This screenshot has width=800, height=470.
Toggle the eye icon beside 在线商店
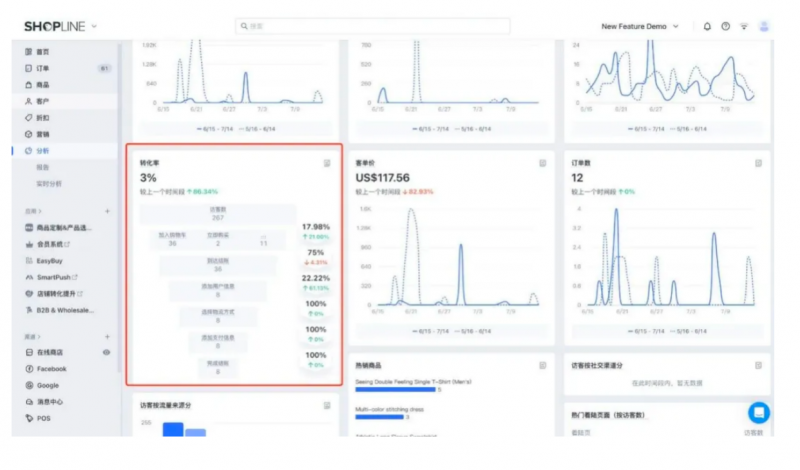point(106,353)
